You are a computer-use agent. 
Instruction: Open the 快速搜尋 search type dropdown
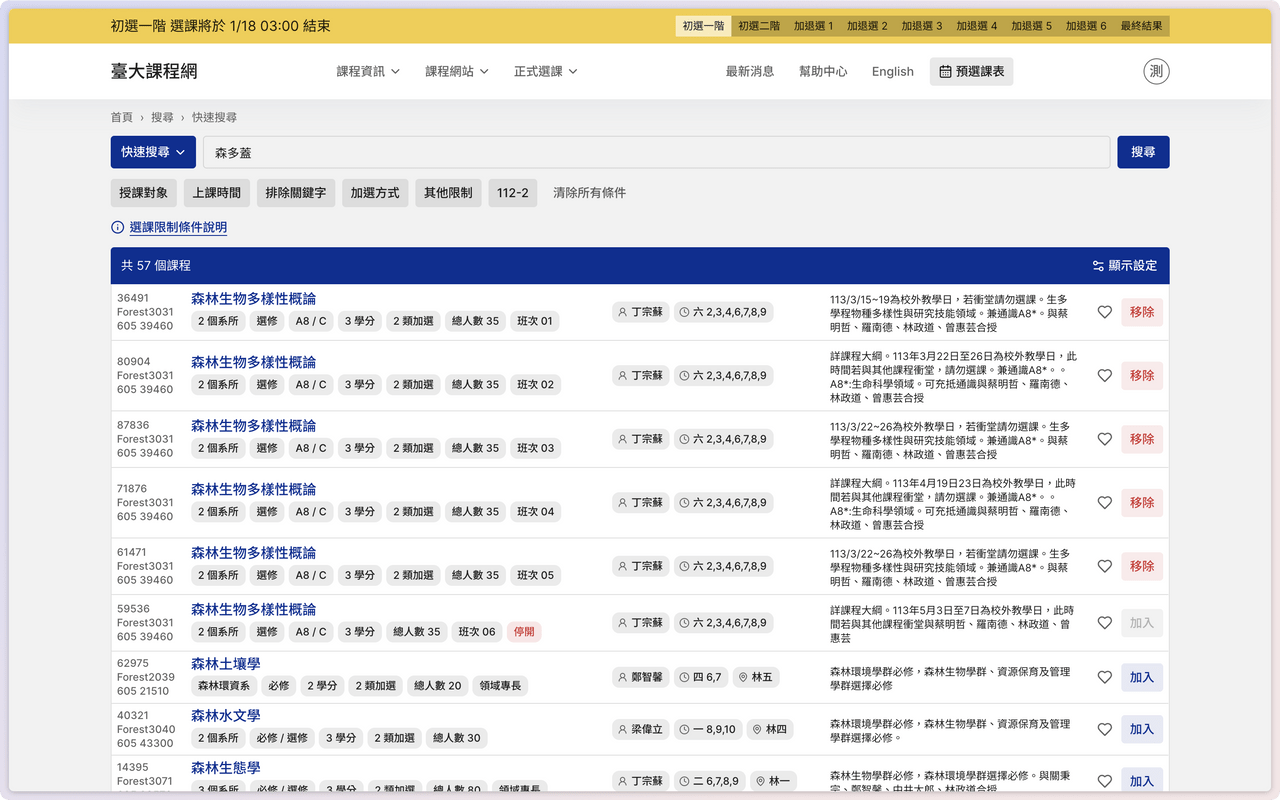(x=153, y=152)
